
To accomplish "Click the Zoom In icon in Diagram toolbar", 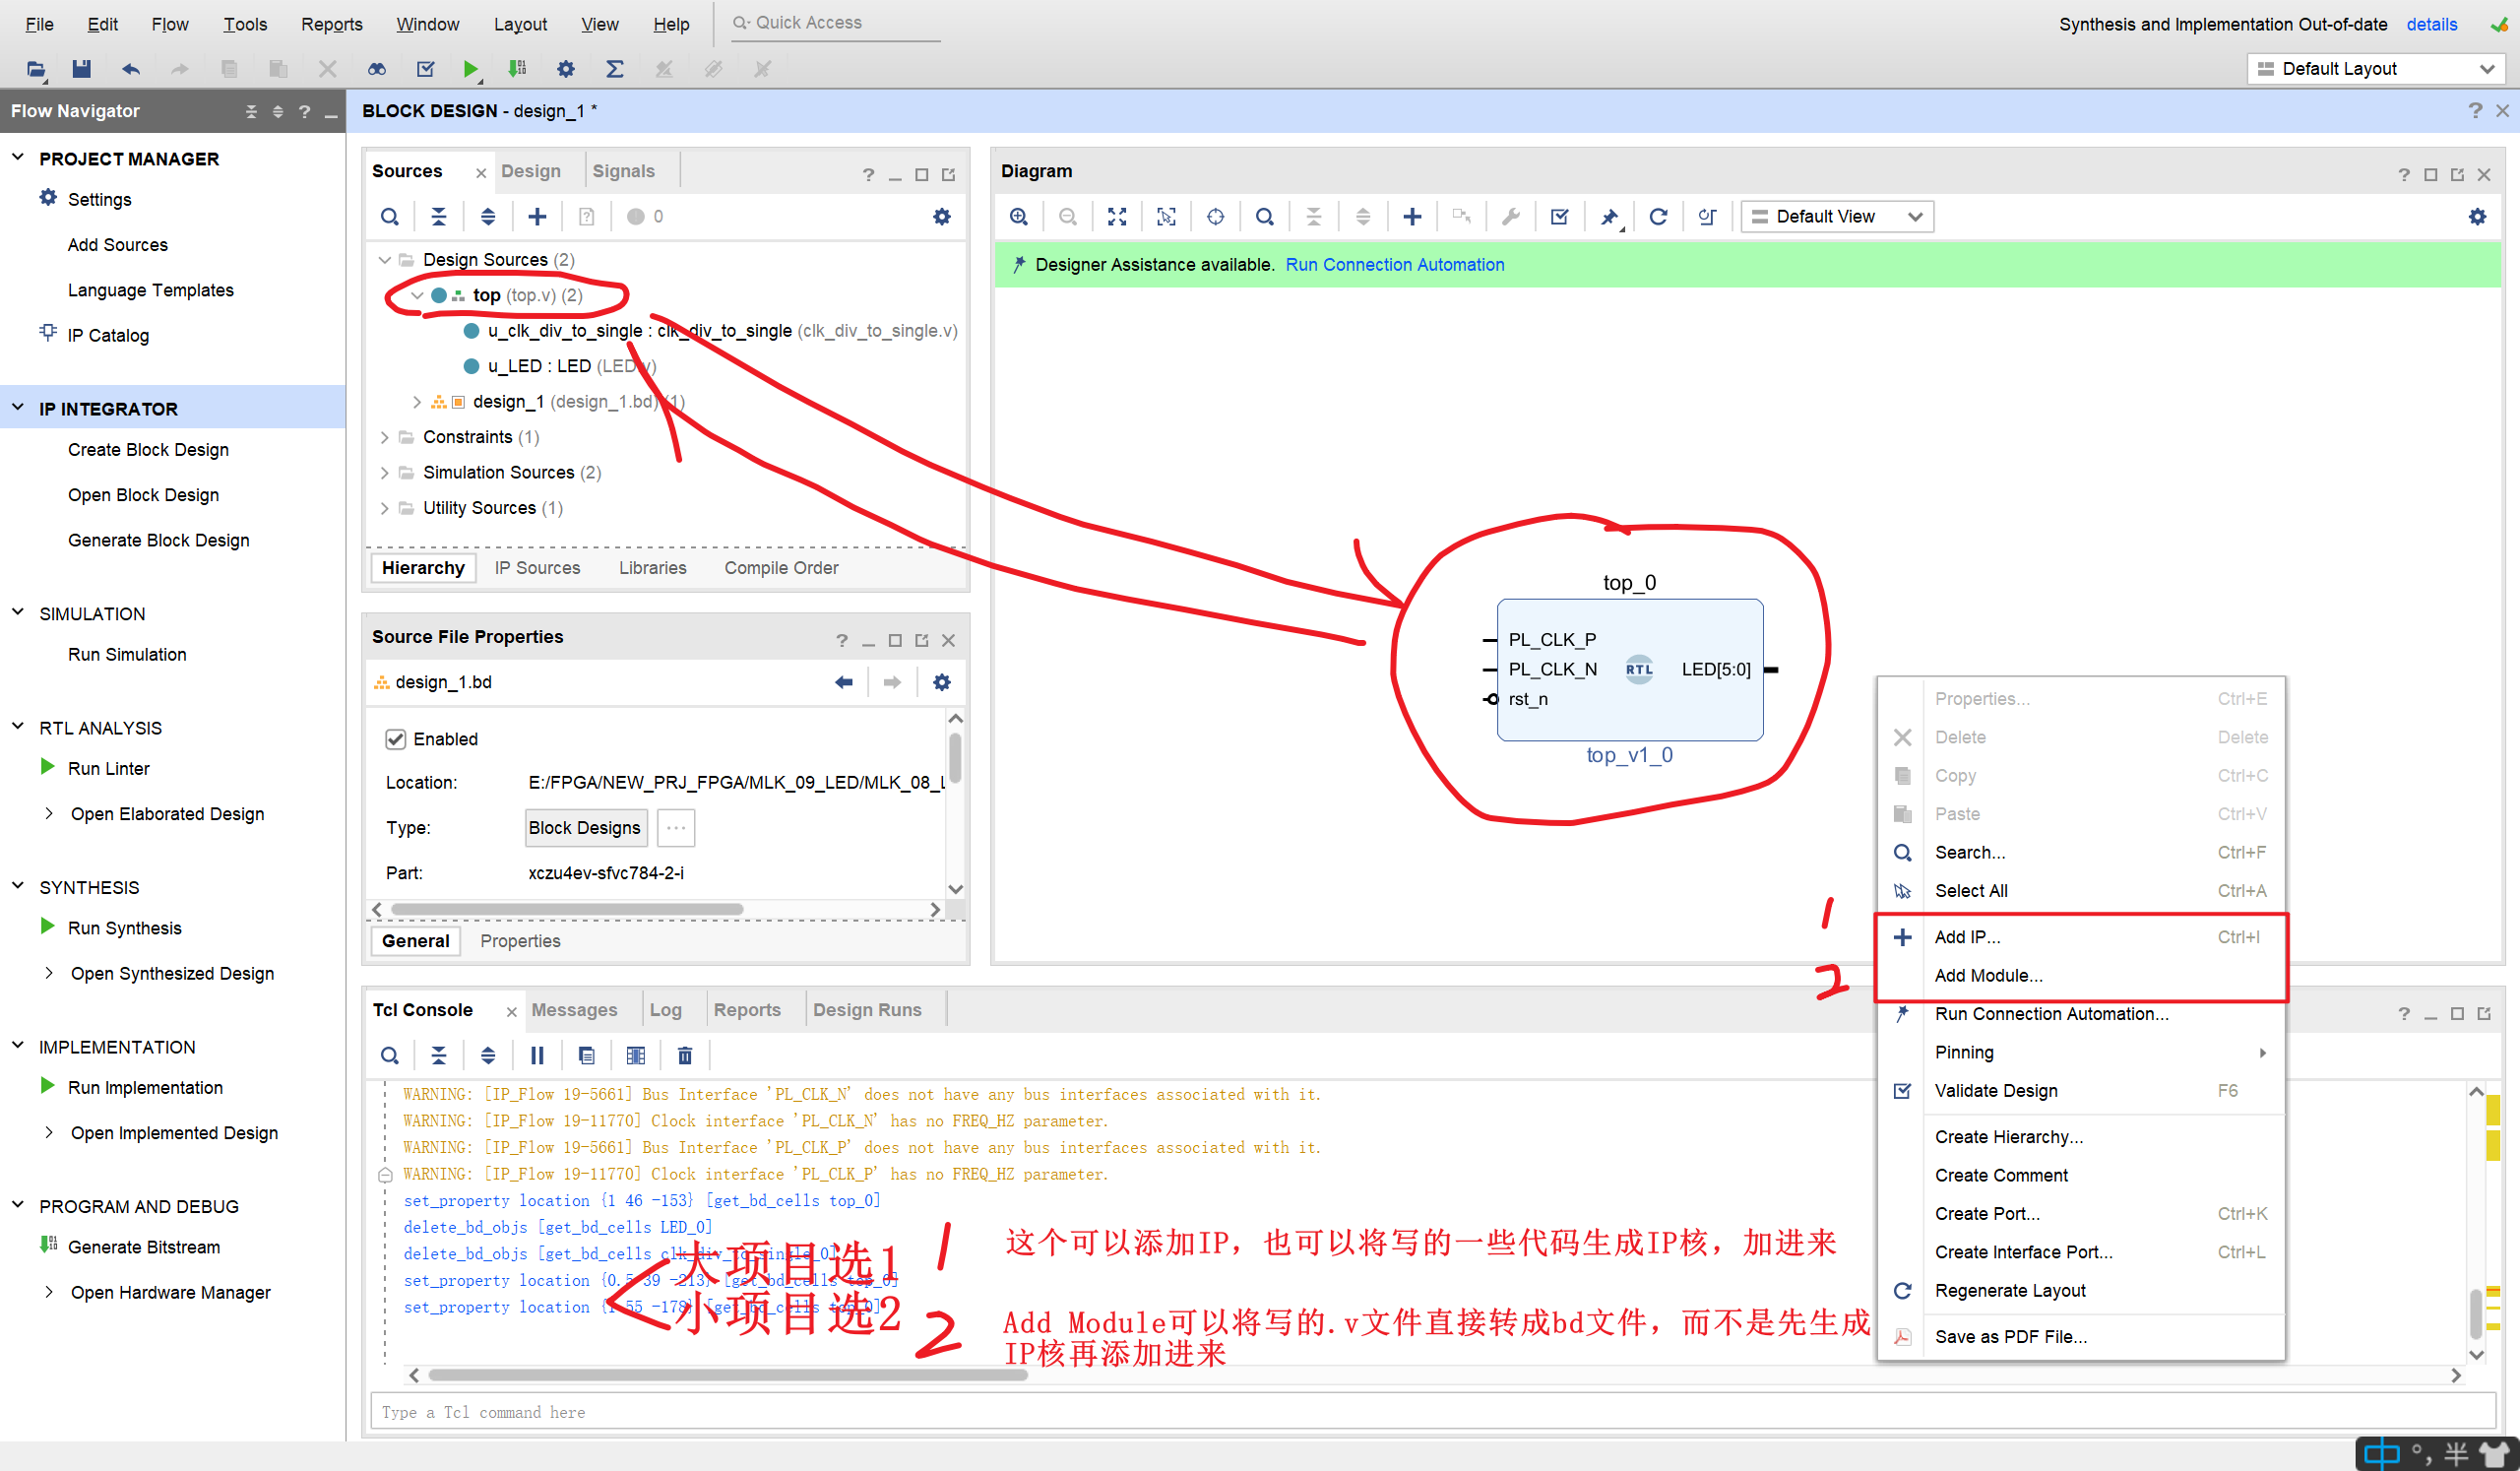I will tap(1018, 217).
